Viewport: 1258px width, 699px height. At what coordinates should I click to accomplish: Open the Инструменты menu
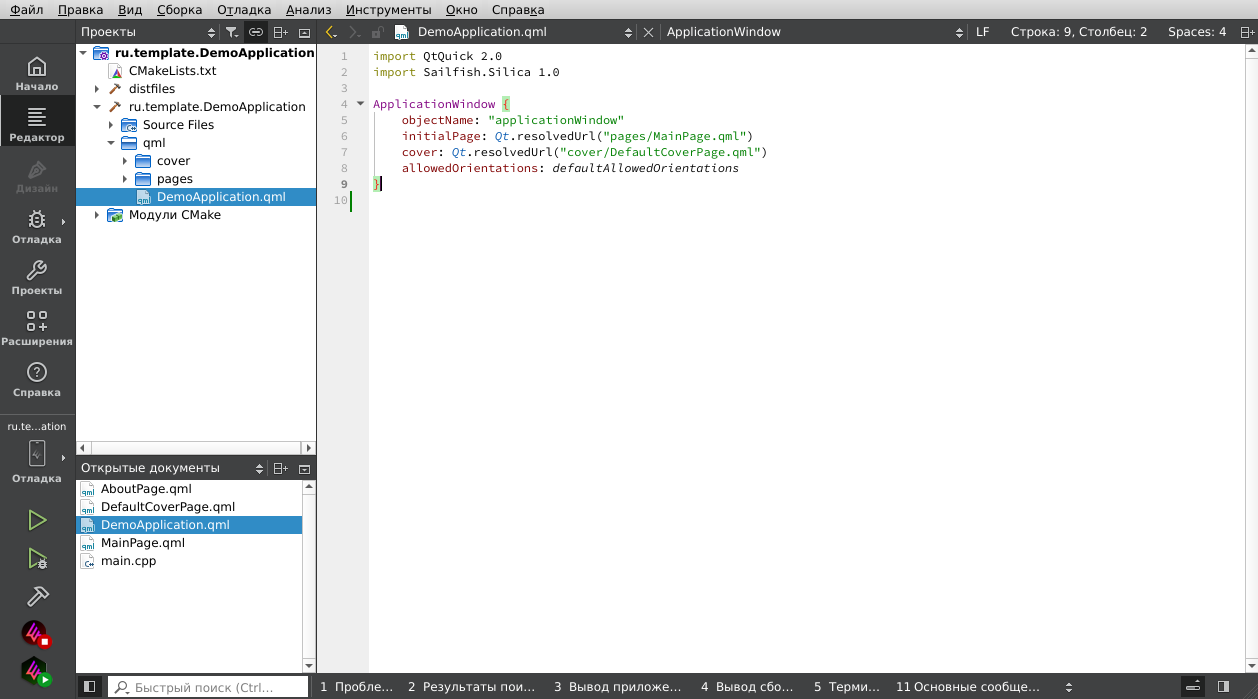(388, 9)
